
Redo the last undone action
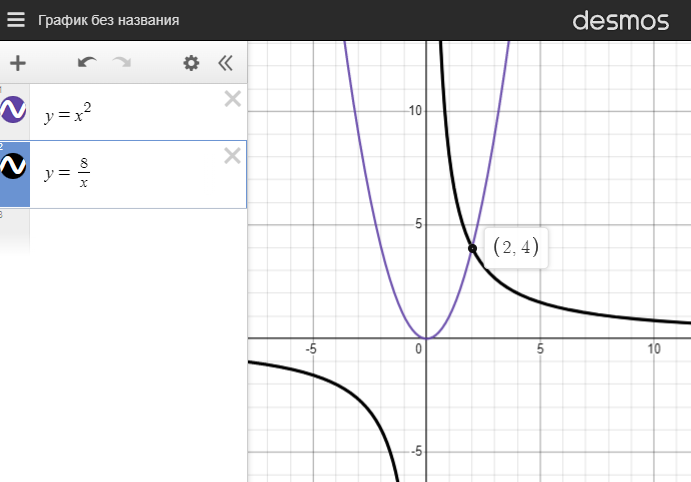[122, 63]
